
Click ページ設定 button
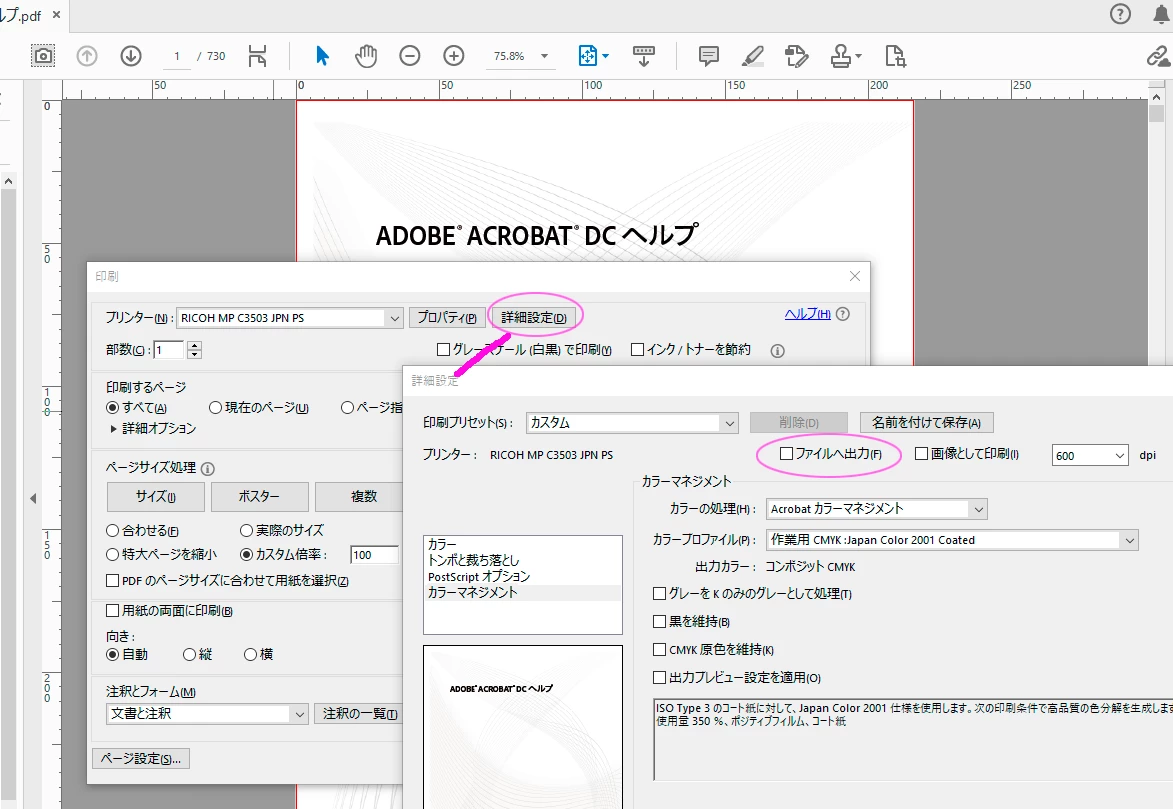(x=141, y=759)
